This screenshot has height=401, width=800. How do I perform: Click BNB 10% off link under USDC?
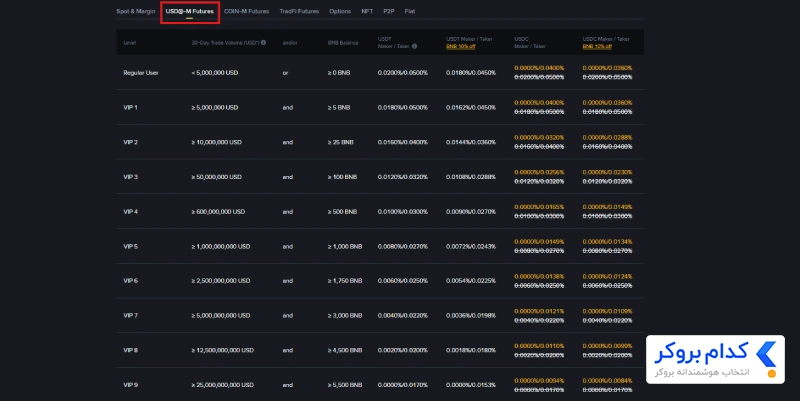coord(597,46)
